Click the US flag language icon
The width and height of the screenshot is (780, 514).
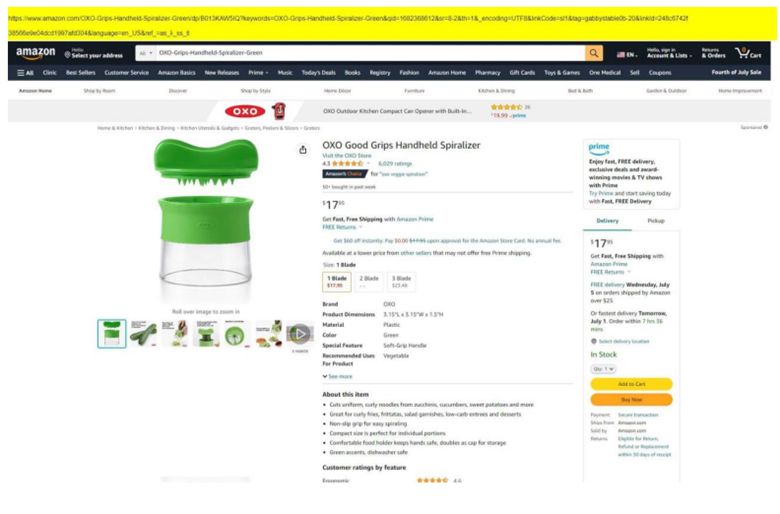click(621, 54)
